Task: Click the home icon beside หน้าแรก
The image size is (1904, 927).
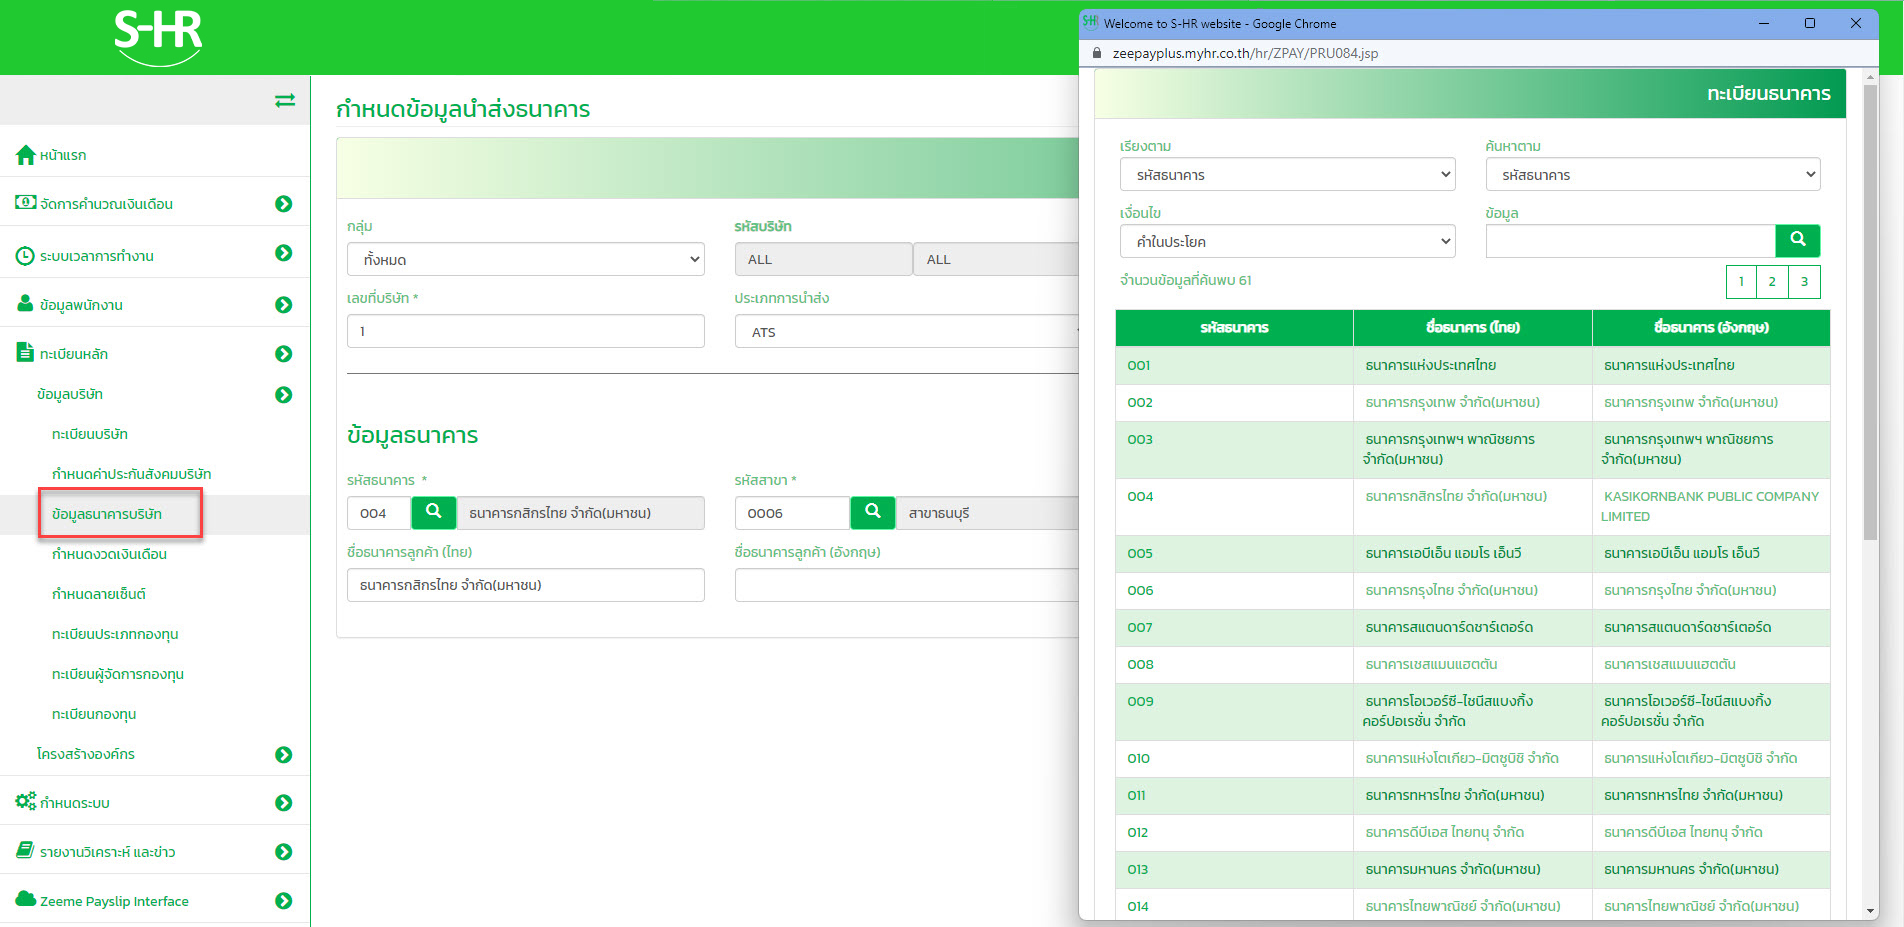Action: [24, 154]
